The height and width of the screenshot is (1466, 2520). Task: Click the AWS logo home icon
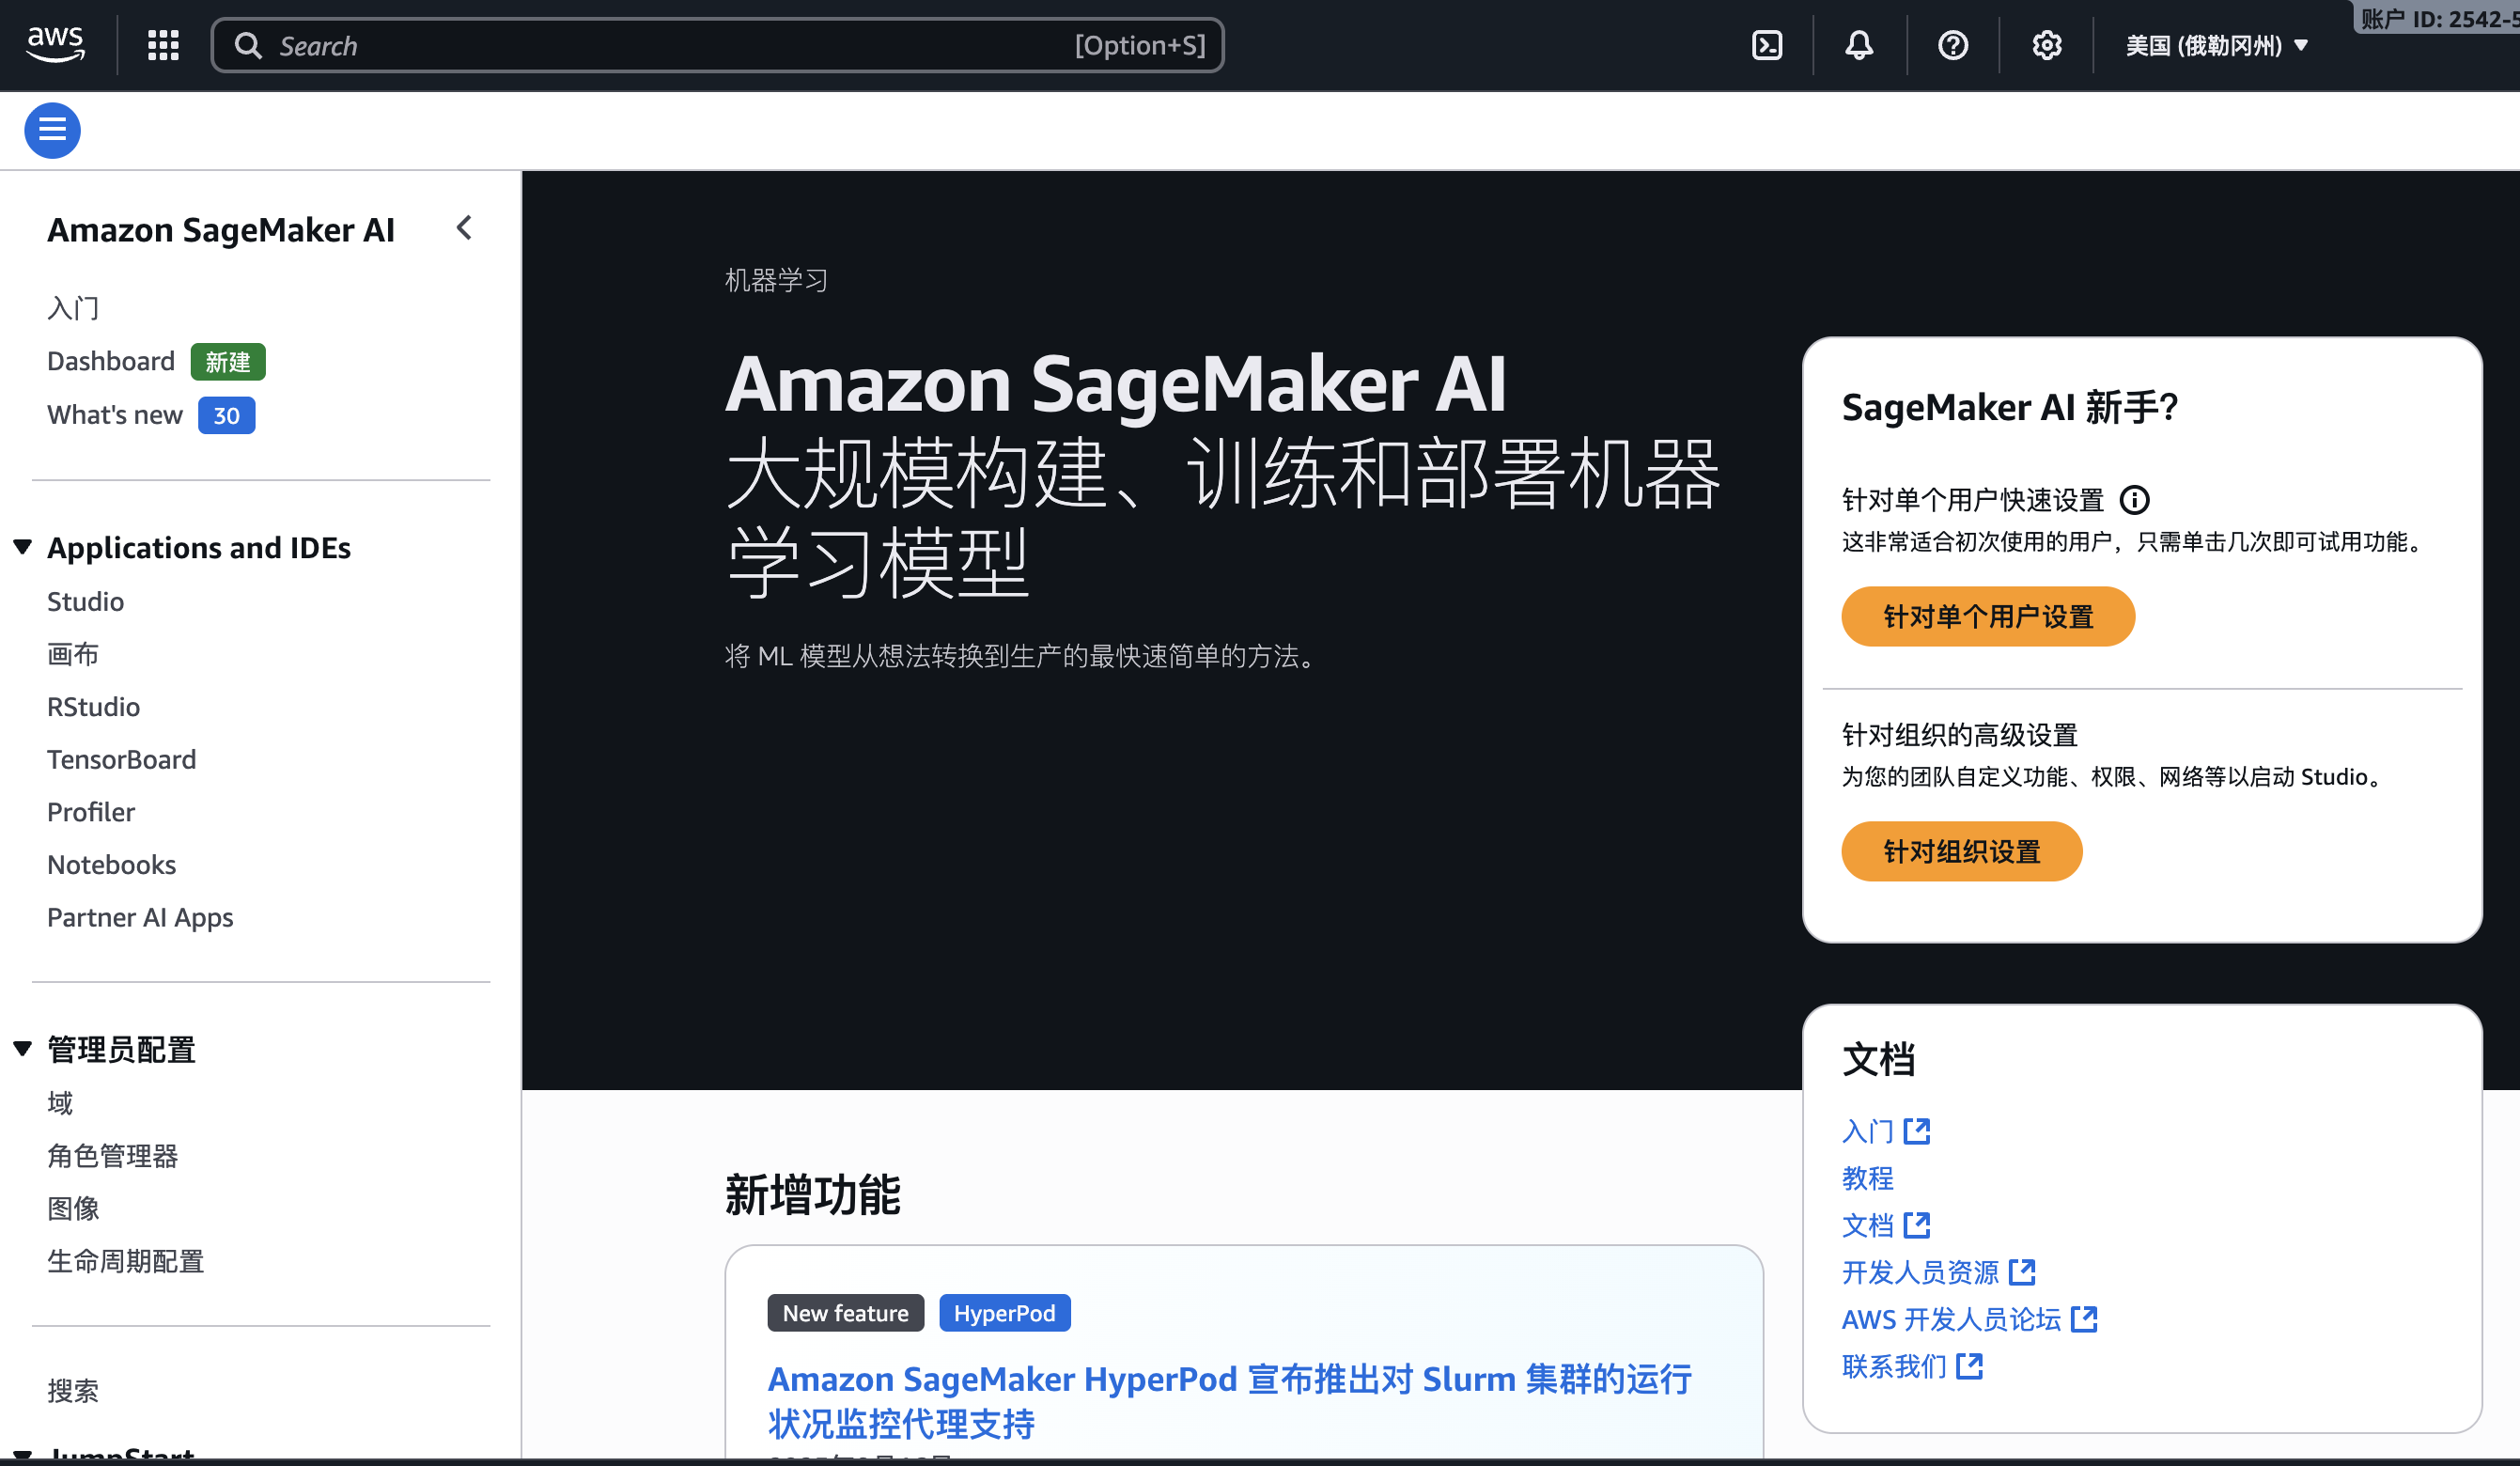56,44
